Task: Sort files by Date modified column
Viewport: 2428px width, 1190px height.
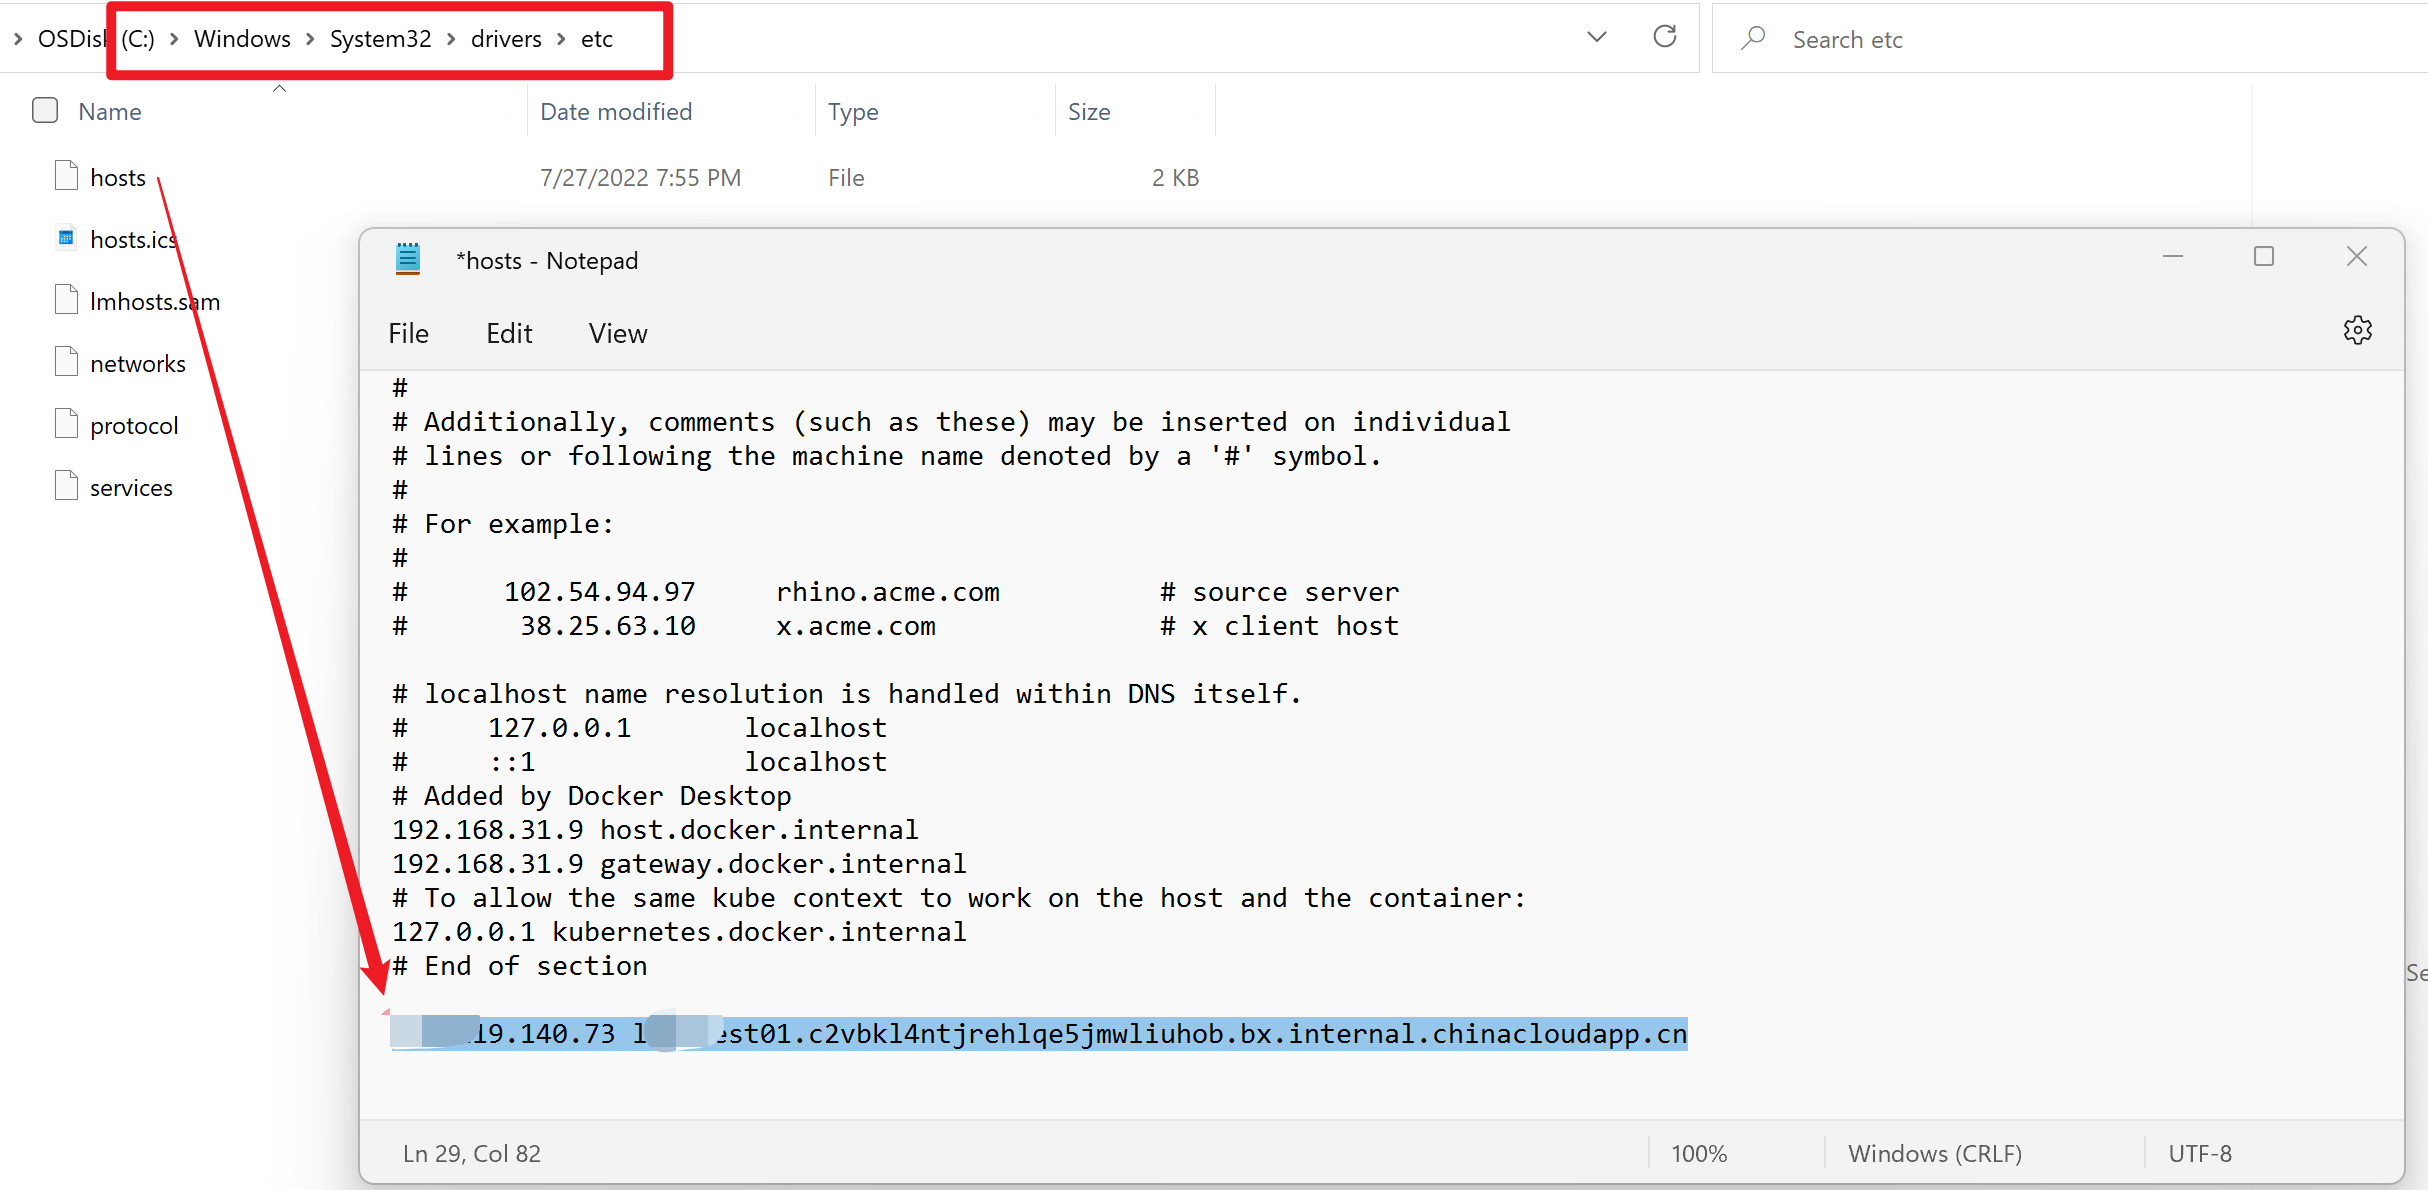Action: (x=615, y=111)
